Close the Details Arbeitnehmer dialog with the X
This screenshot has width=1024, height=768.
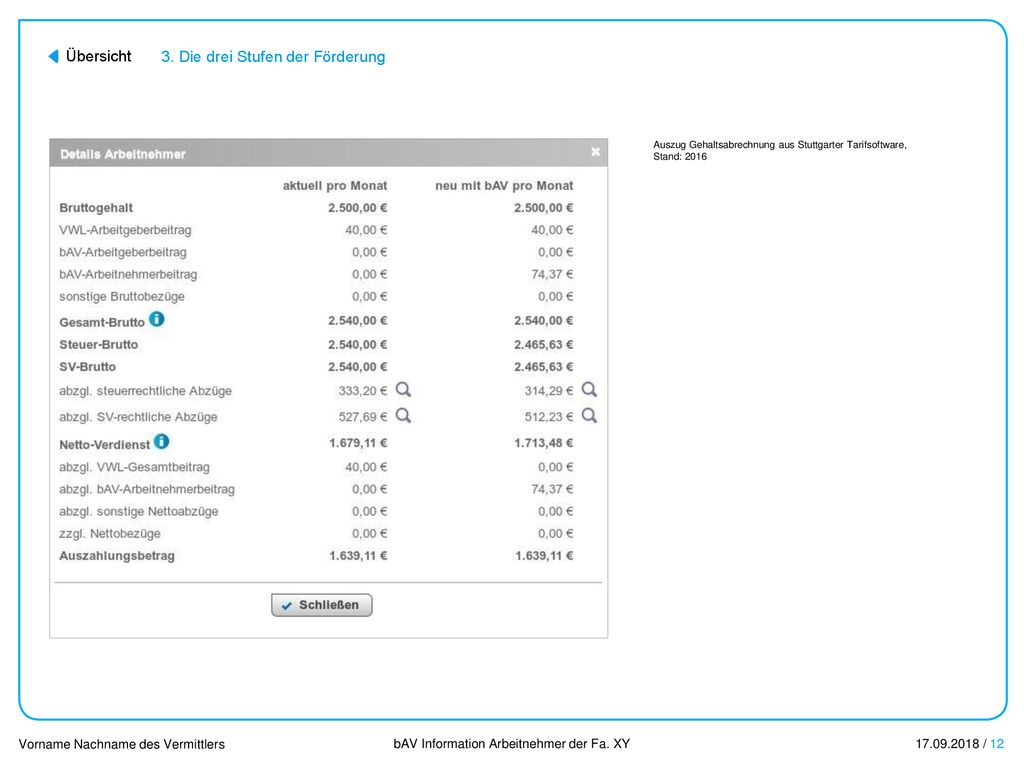pos(595,152)
